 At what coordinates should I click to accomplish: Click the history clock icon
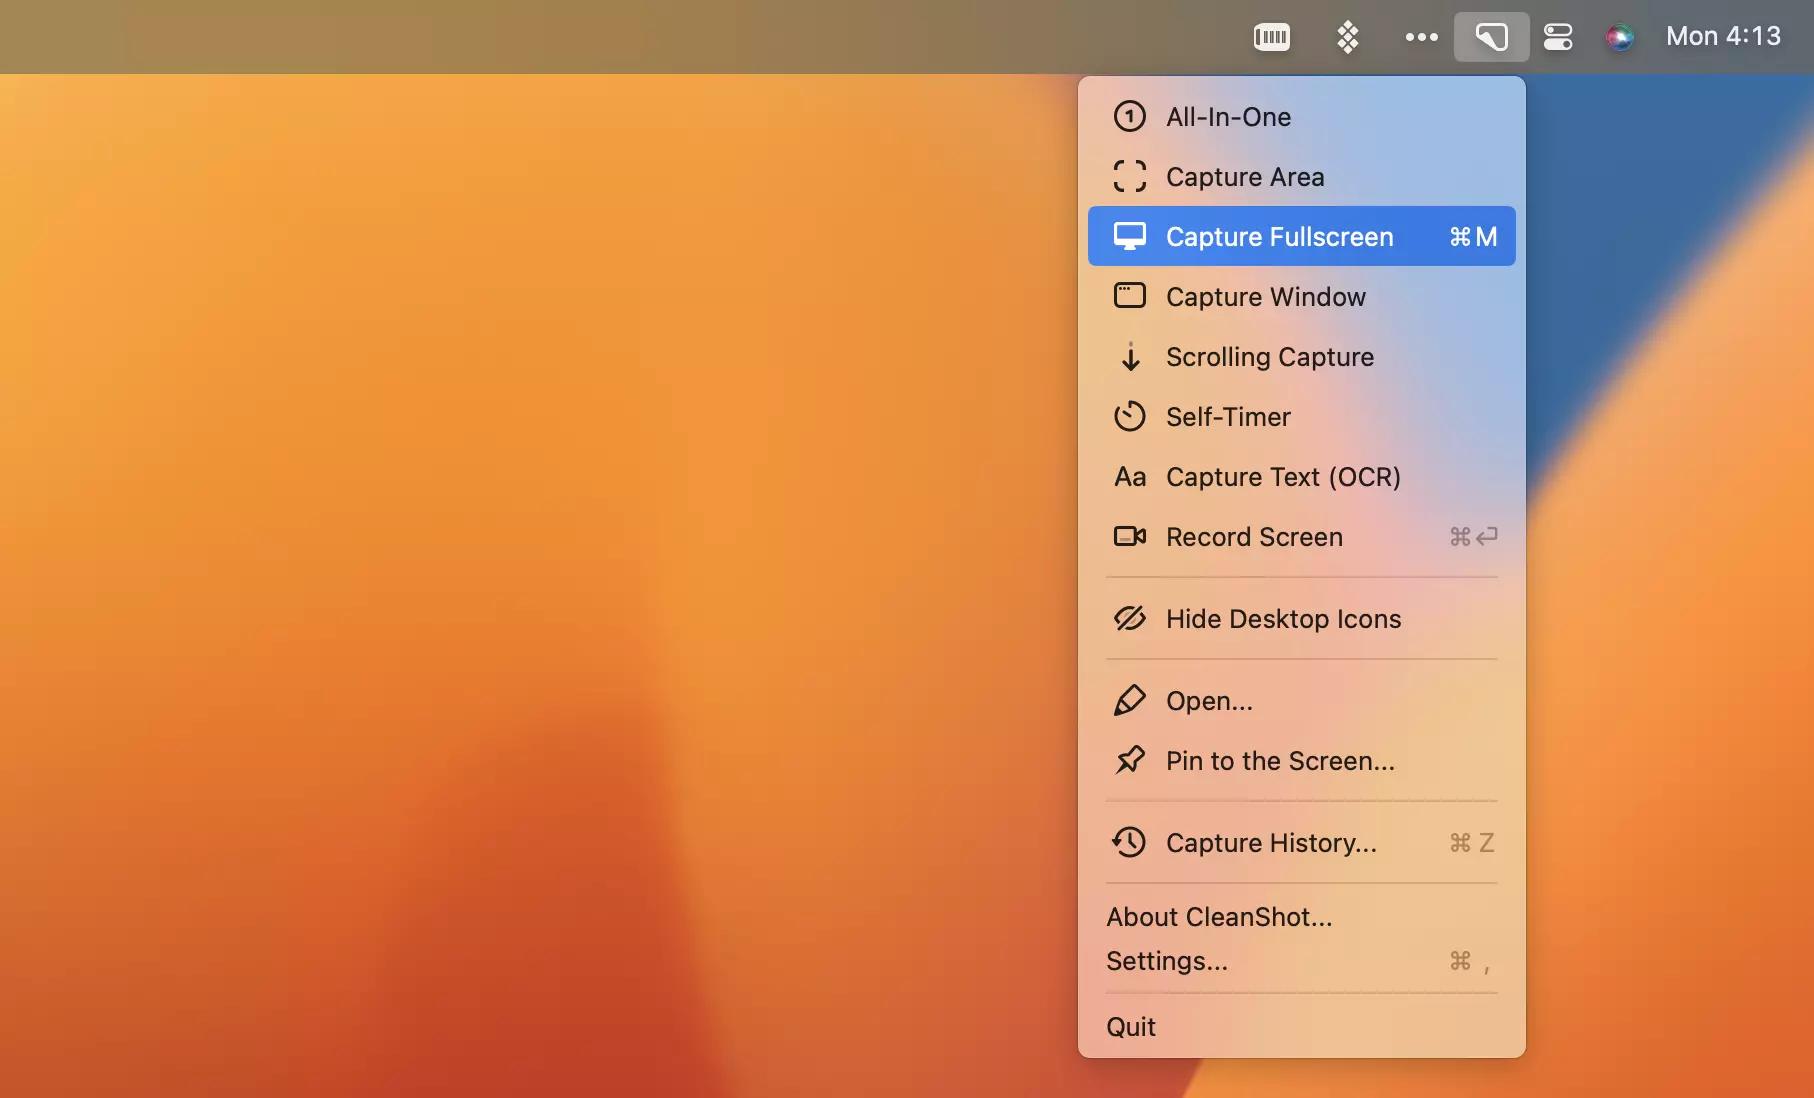1129,842
